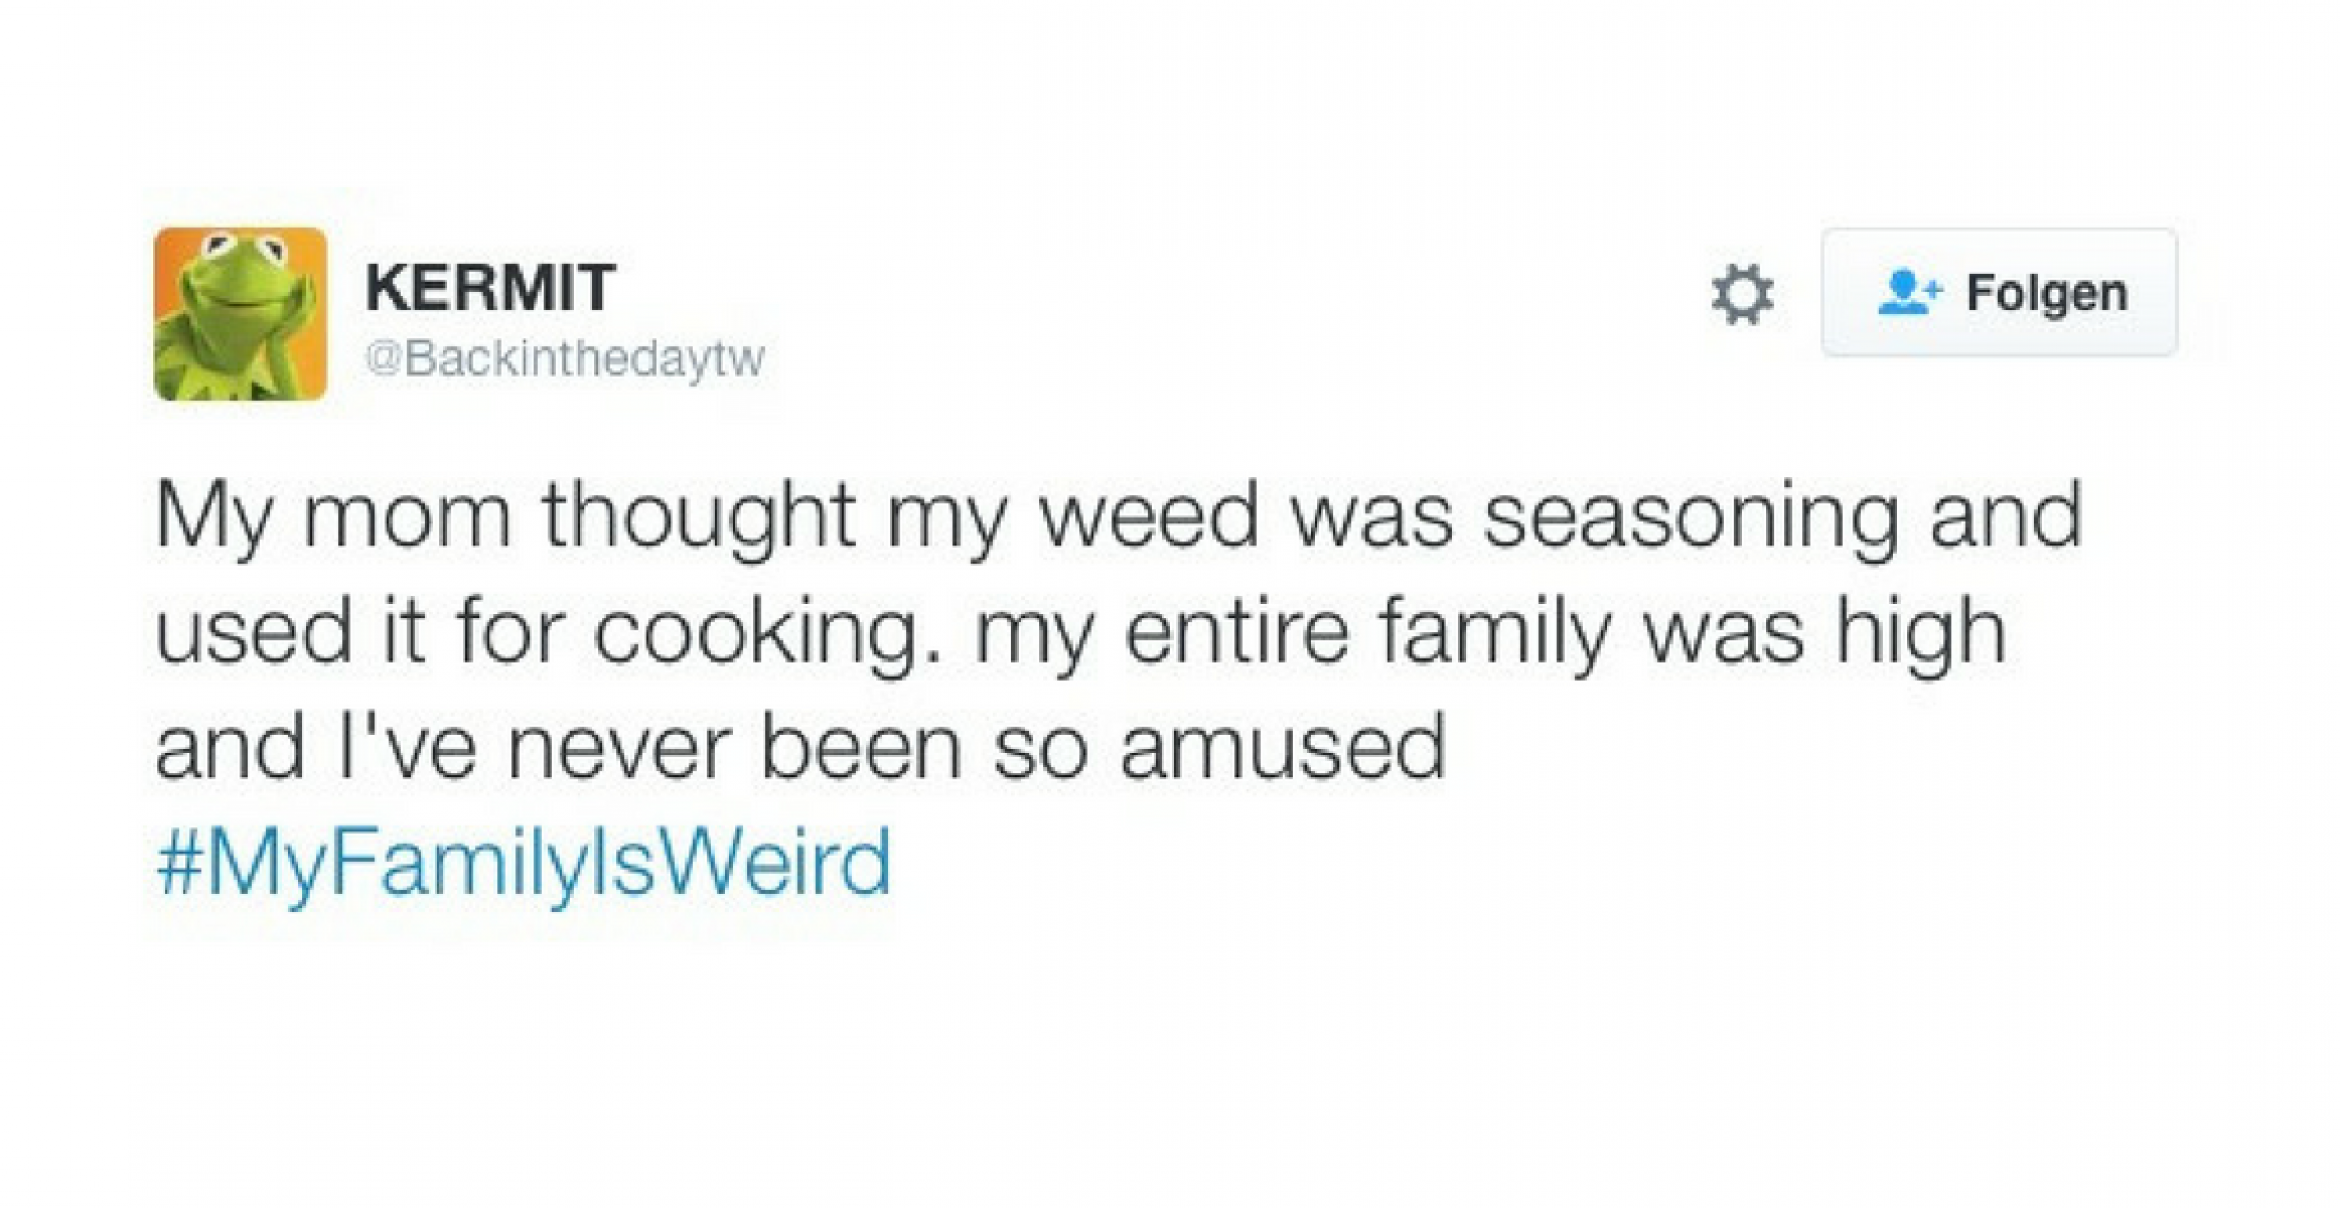This screenshot has width=2340, height=1208.
Task: Click the word "seasoning" in the tweet
Action: click(x=1690, y=516)
